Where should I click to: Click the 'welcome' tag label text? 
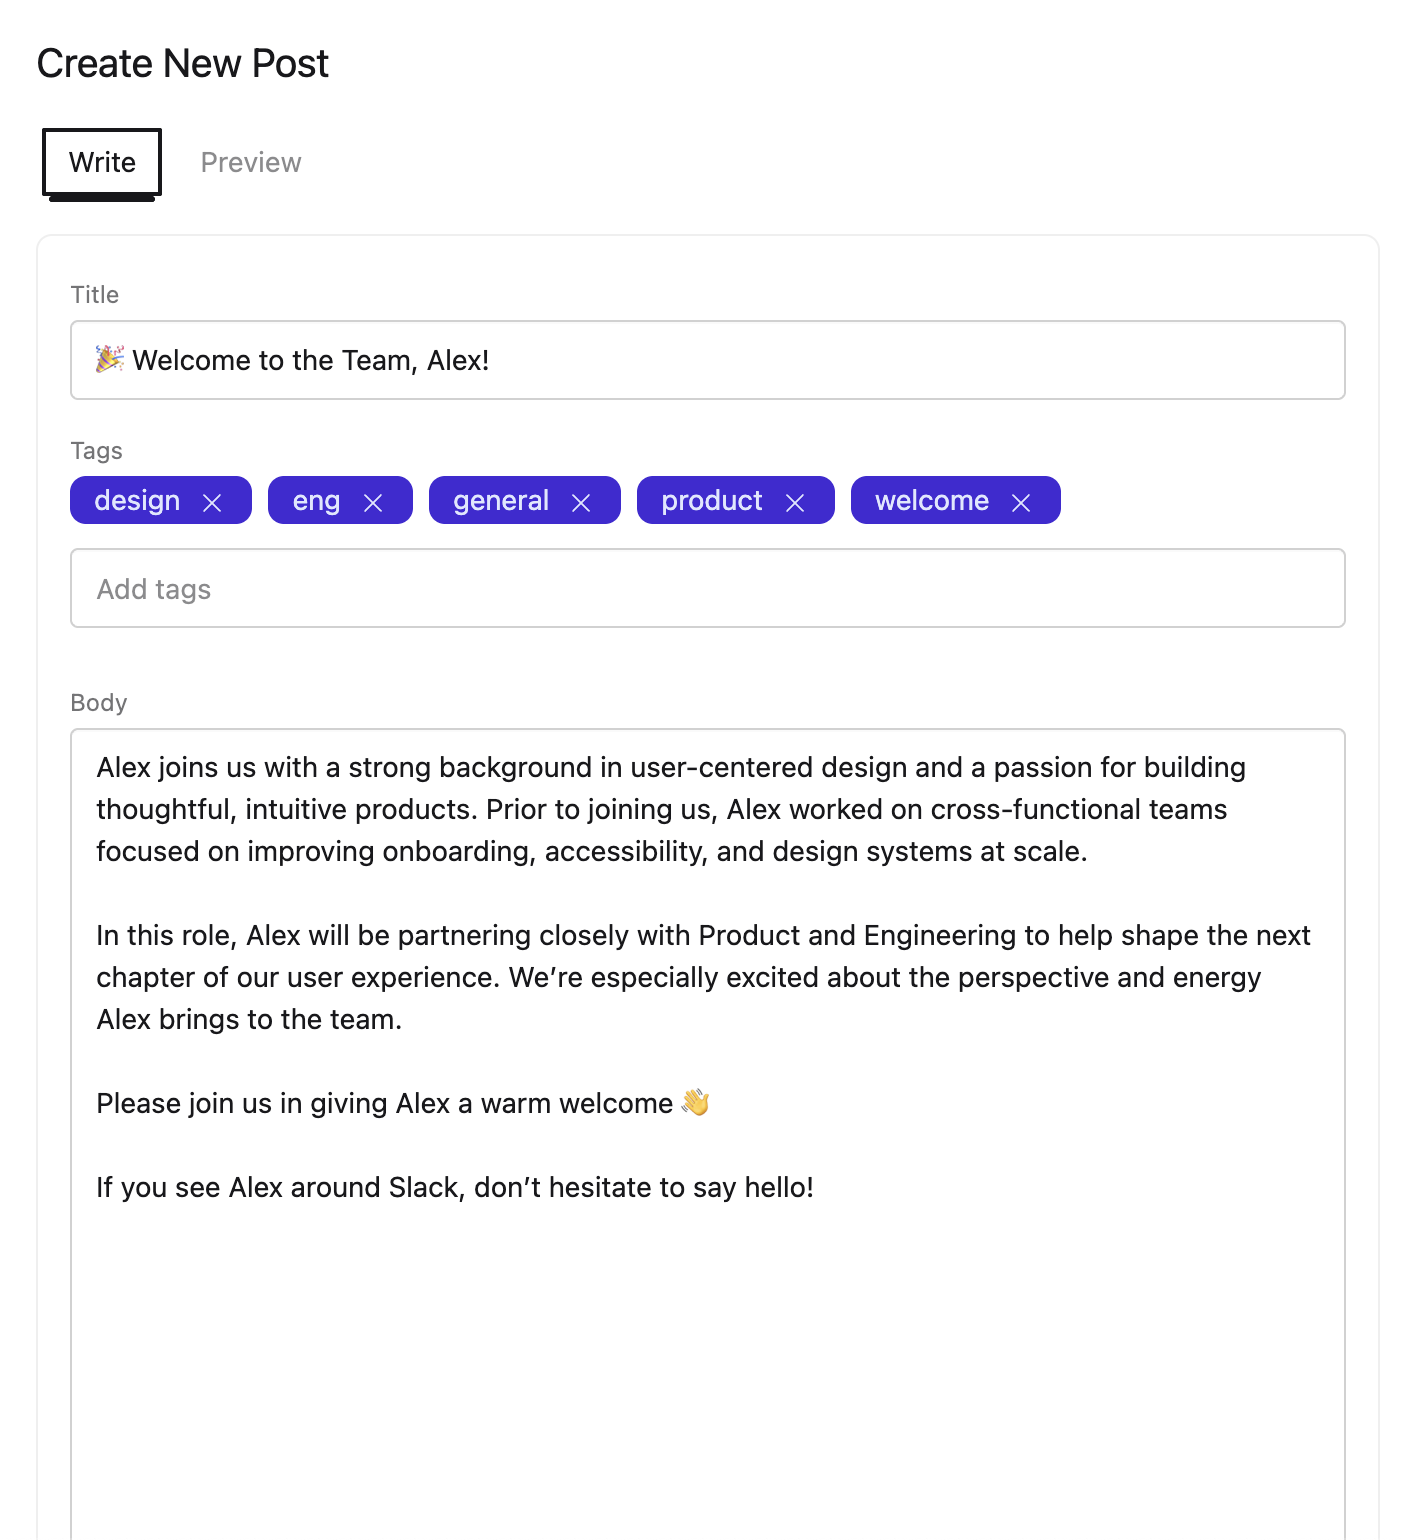pos(931,501)
